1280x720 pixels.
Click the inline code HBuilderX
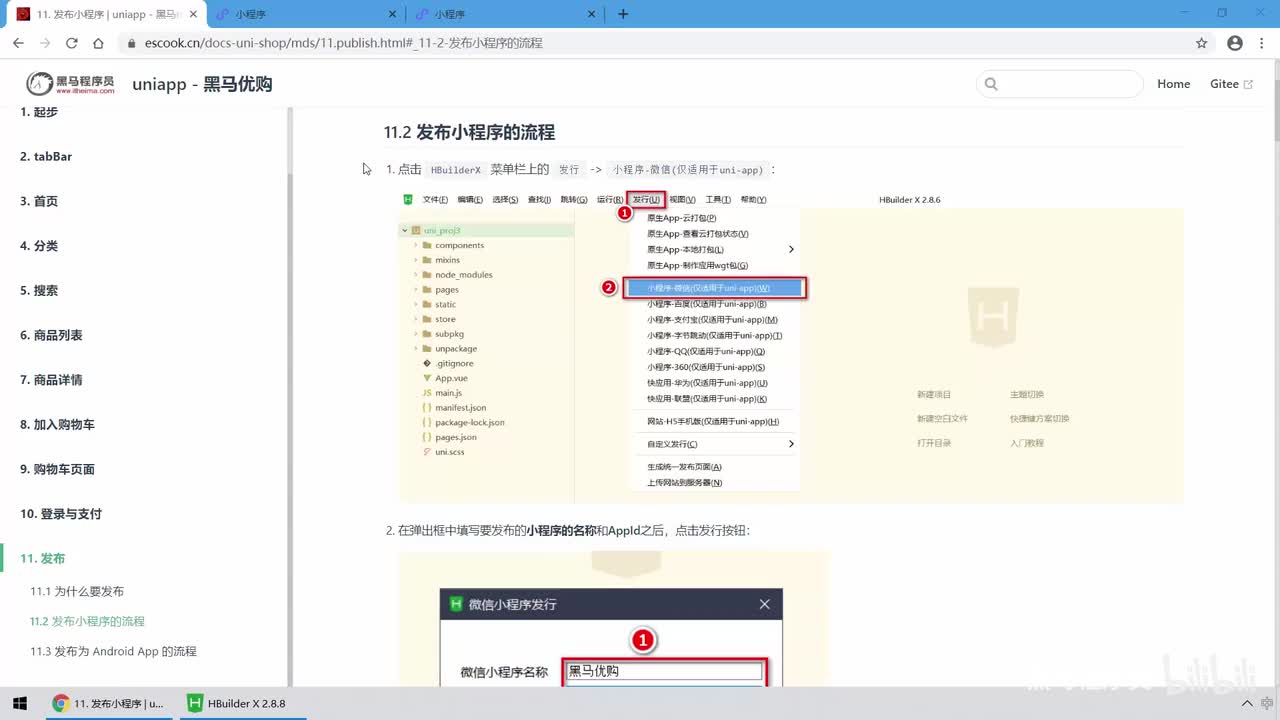(456, 170)
